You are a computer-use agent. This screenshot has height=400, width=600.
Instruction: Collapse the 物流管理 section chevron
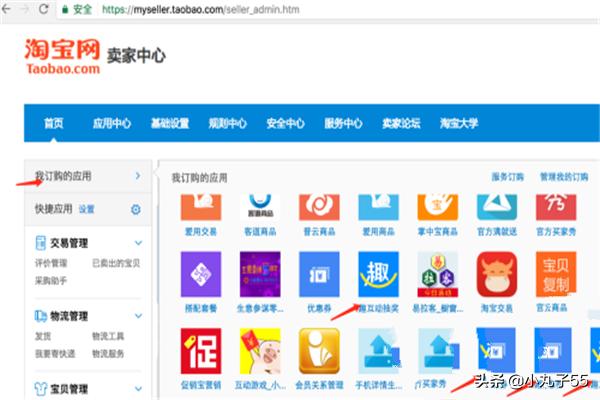138,316
